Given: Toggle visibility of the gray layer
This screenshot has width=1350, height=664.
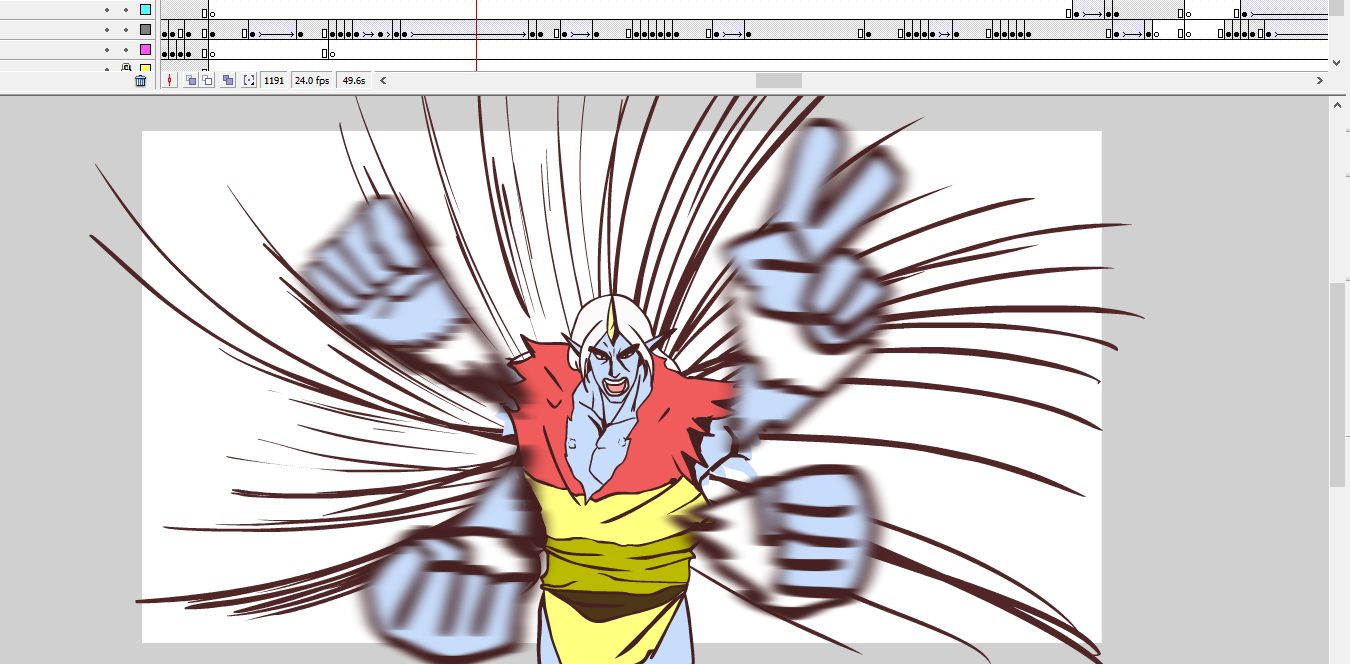Looking at the screenshot, I should [106, 30].
